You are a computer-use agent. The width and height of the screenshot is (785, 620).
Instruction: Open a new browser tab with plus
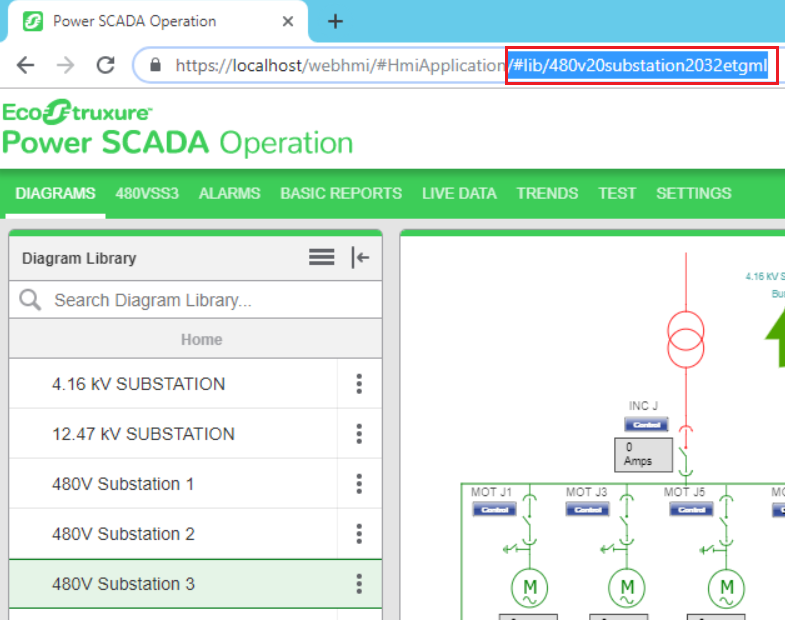tap(335, 21)
